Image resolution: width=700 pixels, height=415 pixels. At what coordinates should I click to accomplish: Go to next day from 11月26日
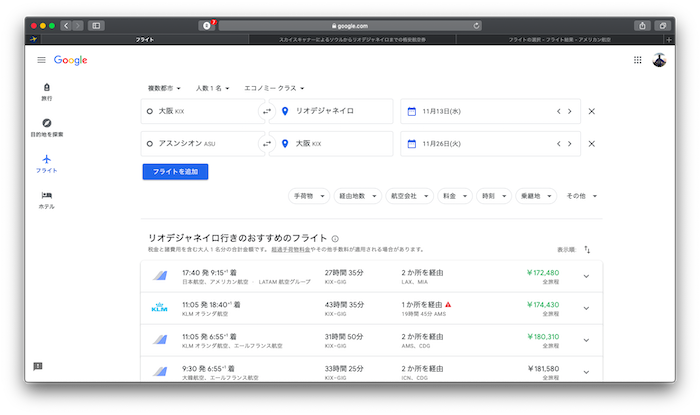tap(570, 144)
